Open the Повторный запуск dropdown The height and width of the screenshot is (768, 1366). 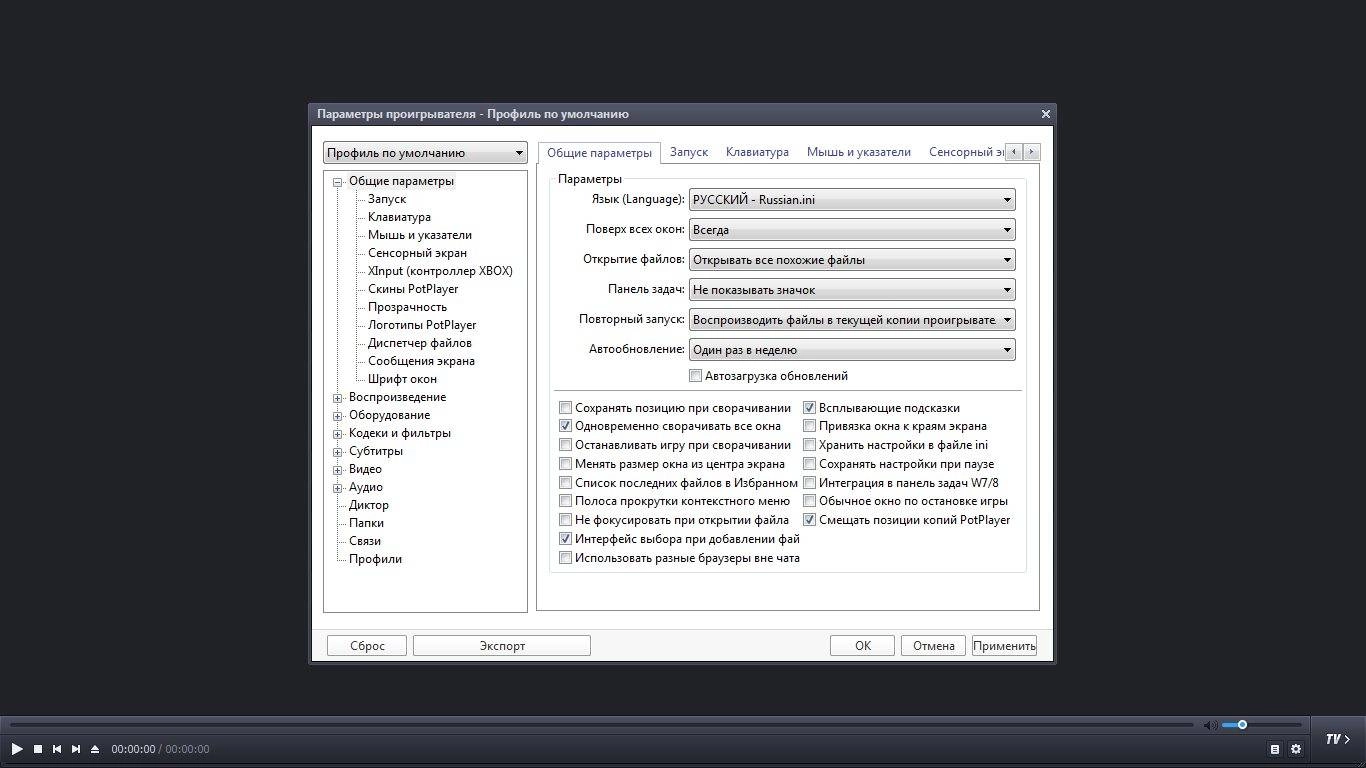[852, 320]
